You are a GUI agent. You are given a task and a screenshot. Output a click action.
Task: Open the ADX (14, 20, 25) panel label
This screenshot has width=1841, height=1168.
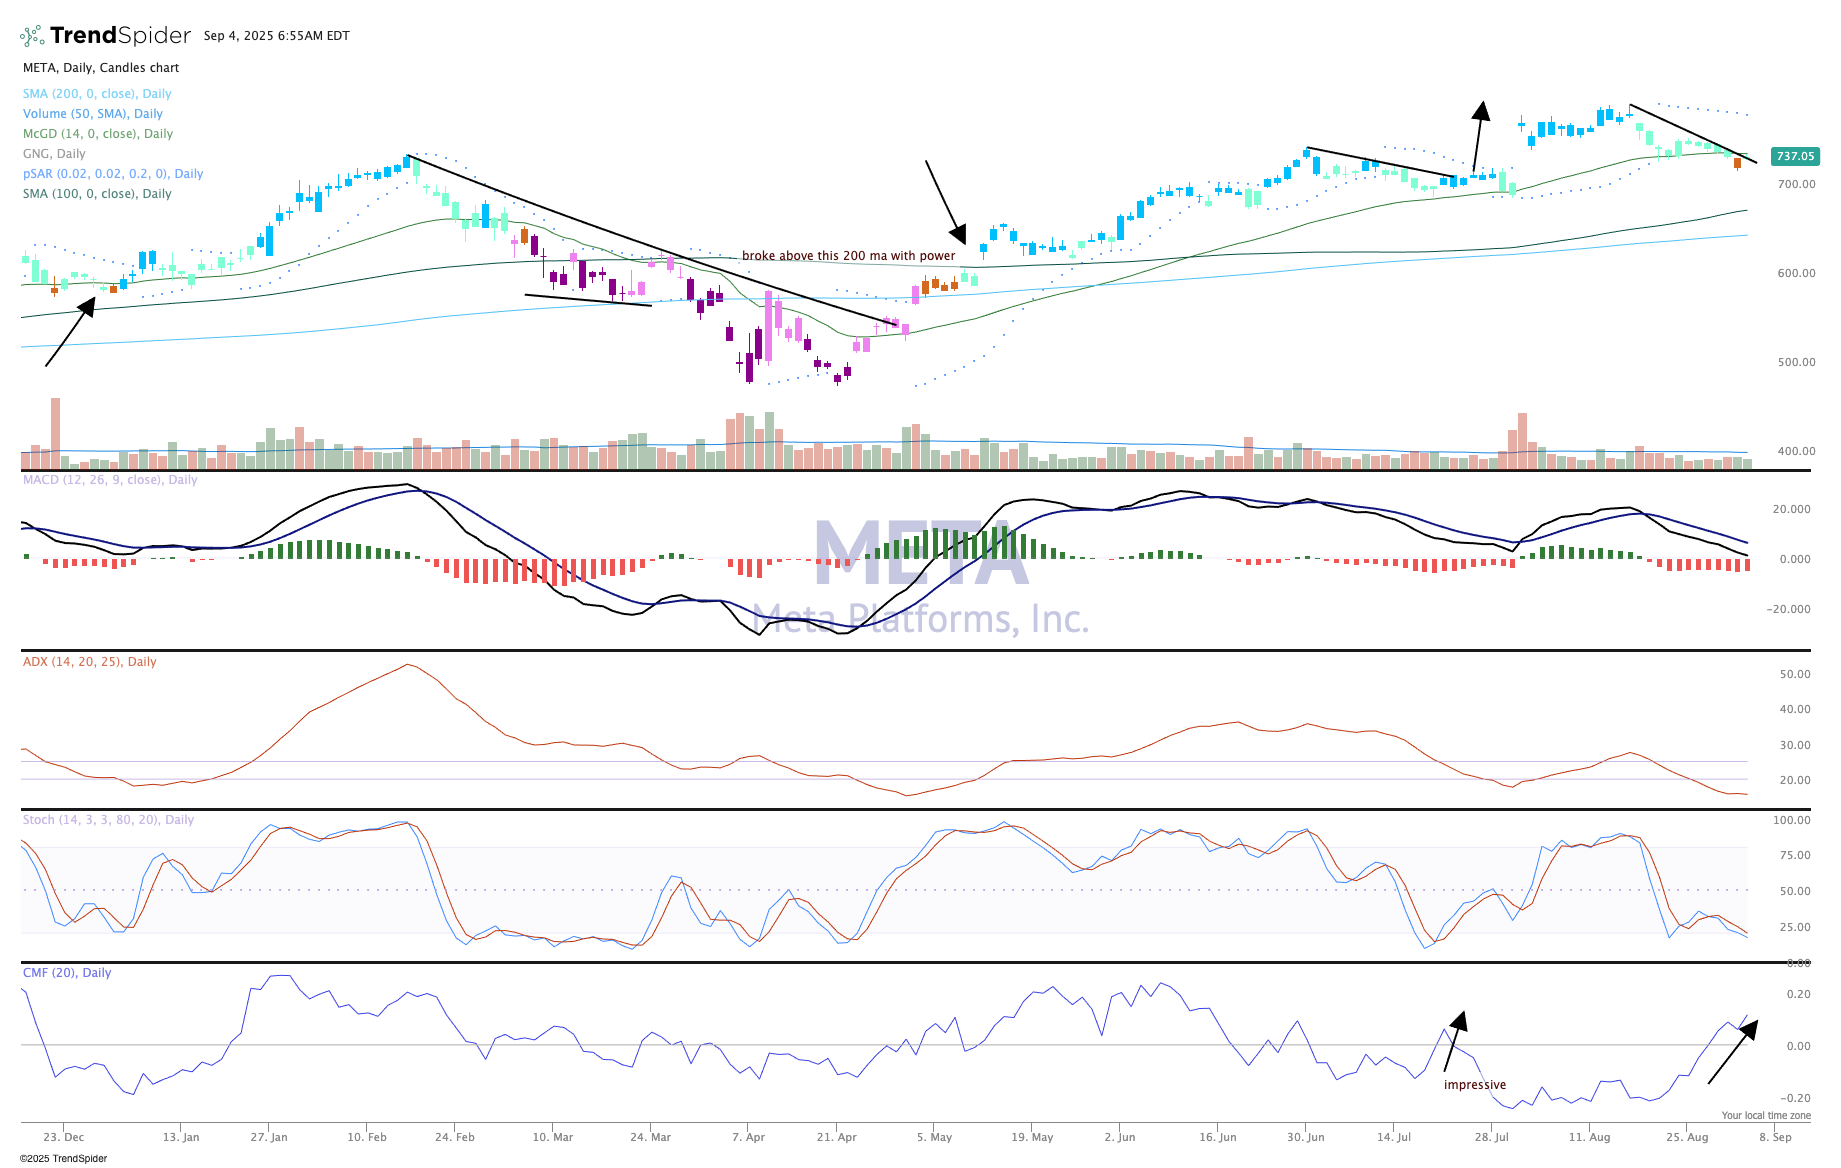(89, 662)
